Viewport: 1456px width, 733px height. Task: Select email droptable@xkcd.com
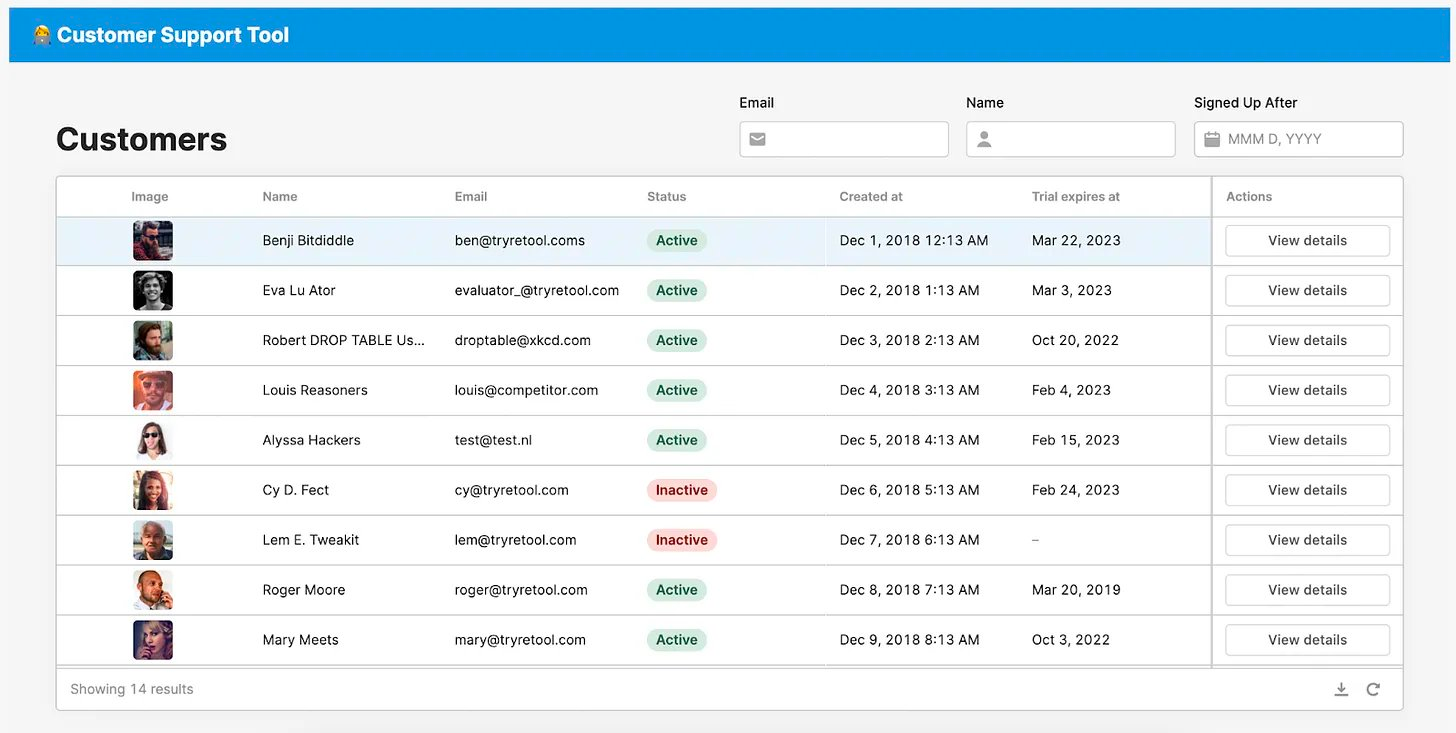click(523, 341)
